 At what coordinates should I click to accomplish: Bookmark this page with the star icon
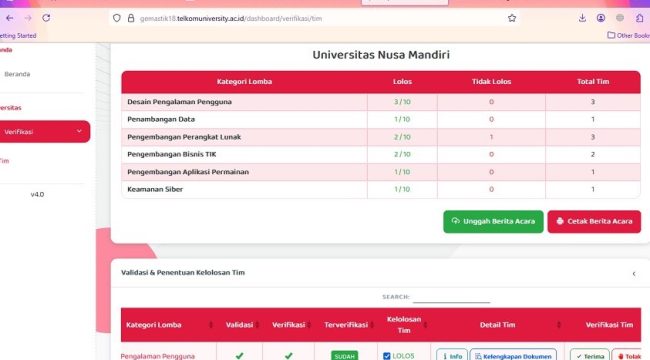[512, 18]
